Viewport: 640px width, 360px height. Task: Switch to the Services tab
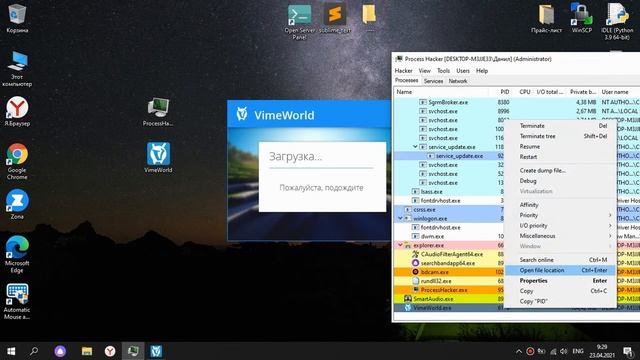tap(433, 81)
